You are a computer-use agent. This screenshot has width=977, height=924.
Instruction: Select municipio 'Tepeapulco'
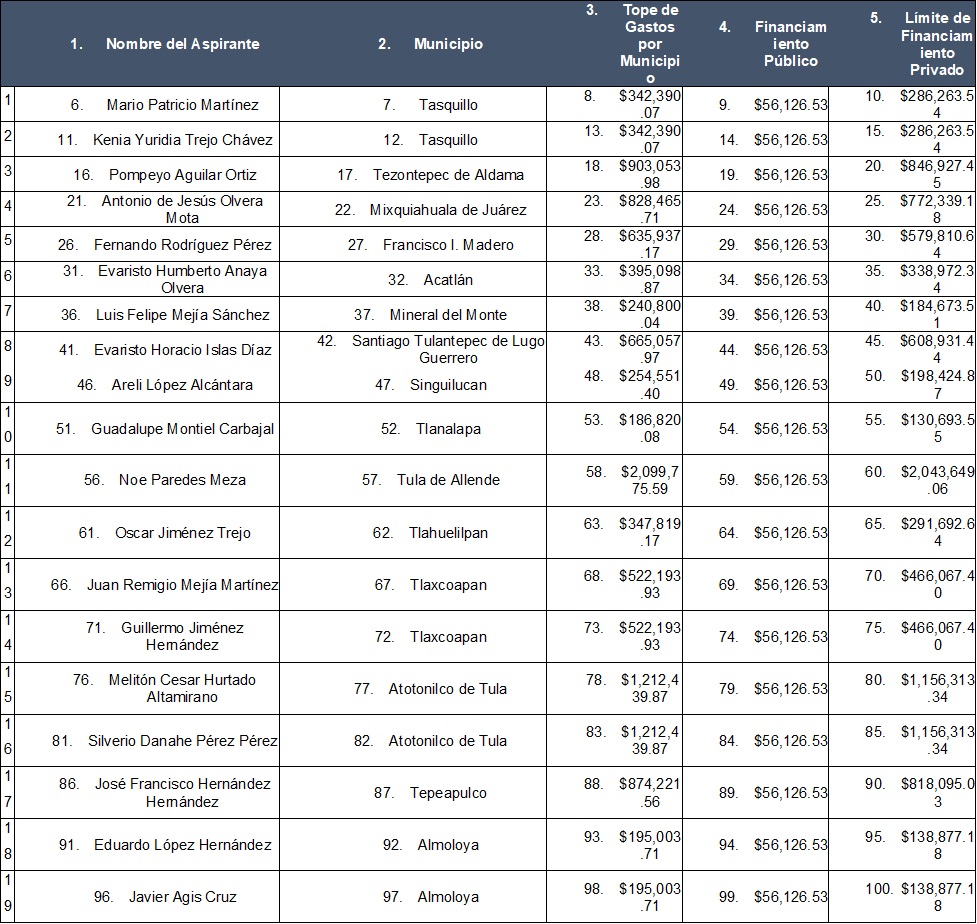tap(448, 793)
